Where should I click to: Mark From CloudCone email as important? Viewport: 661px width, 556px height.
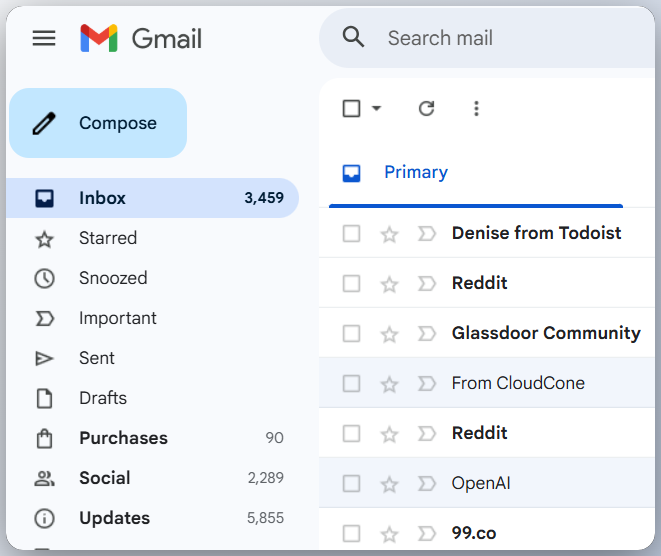(426, 384)
